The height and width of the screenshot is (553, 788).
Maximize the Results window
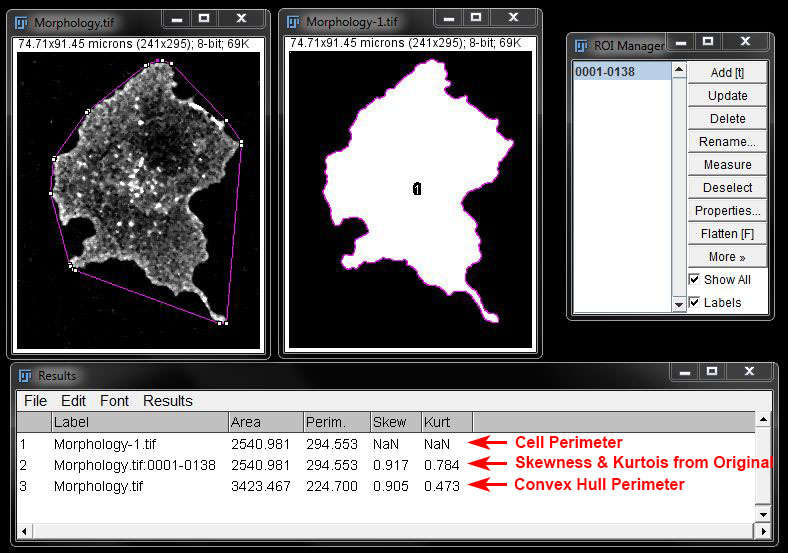[712, 372]
